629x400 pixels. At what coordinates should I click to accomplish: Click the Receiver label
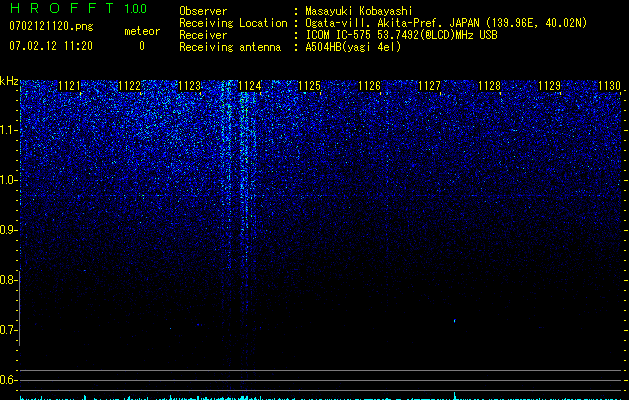click(203, 35)
